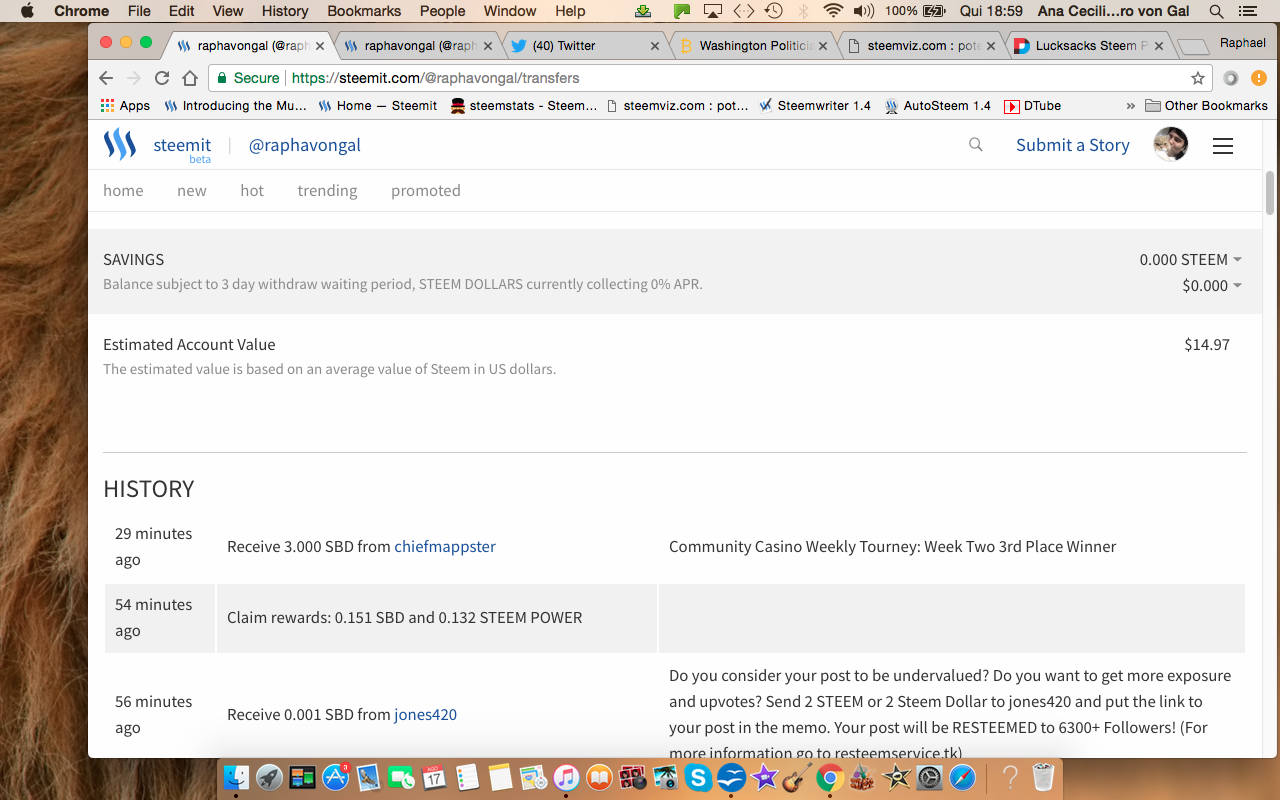Open the Apps bookmarks shortcut

click(125, 105)
